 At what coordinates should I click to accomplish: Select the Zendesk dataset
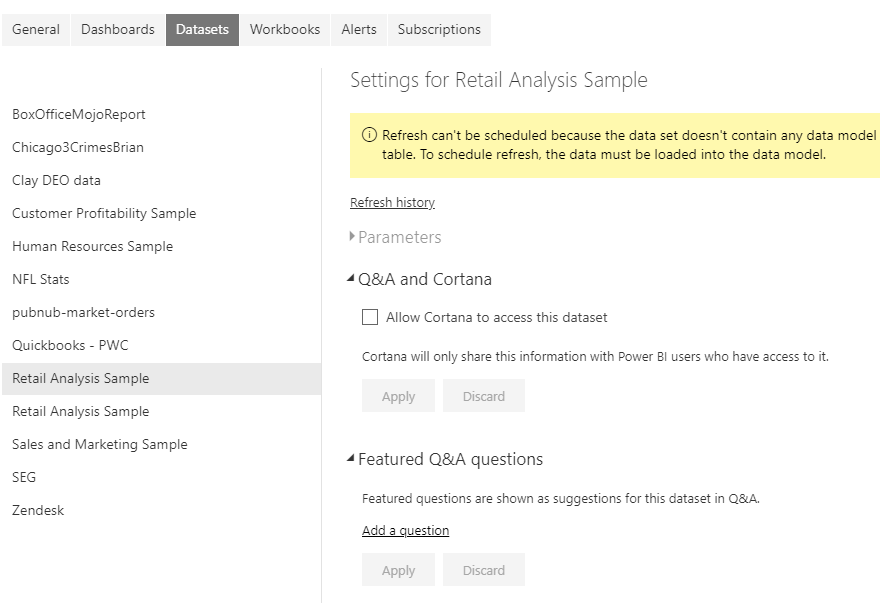(38, 510)
